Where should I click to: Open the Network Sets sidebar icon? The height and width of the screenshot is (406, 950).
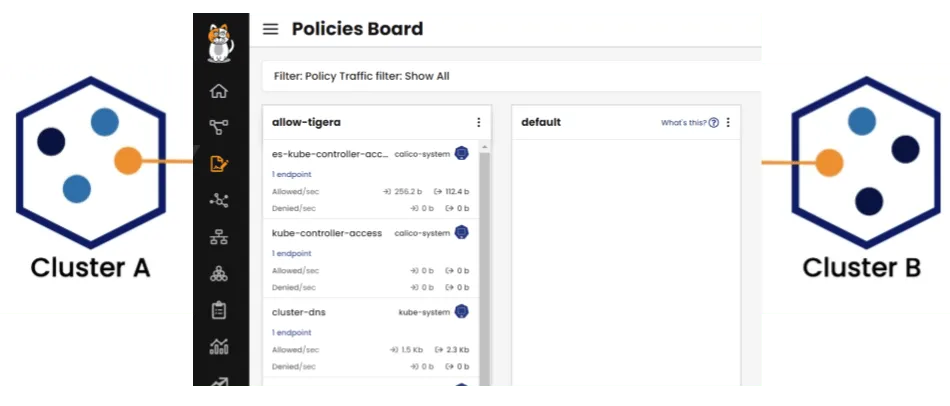coord(219,238)
